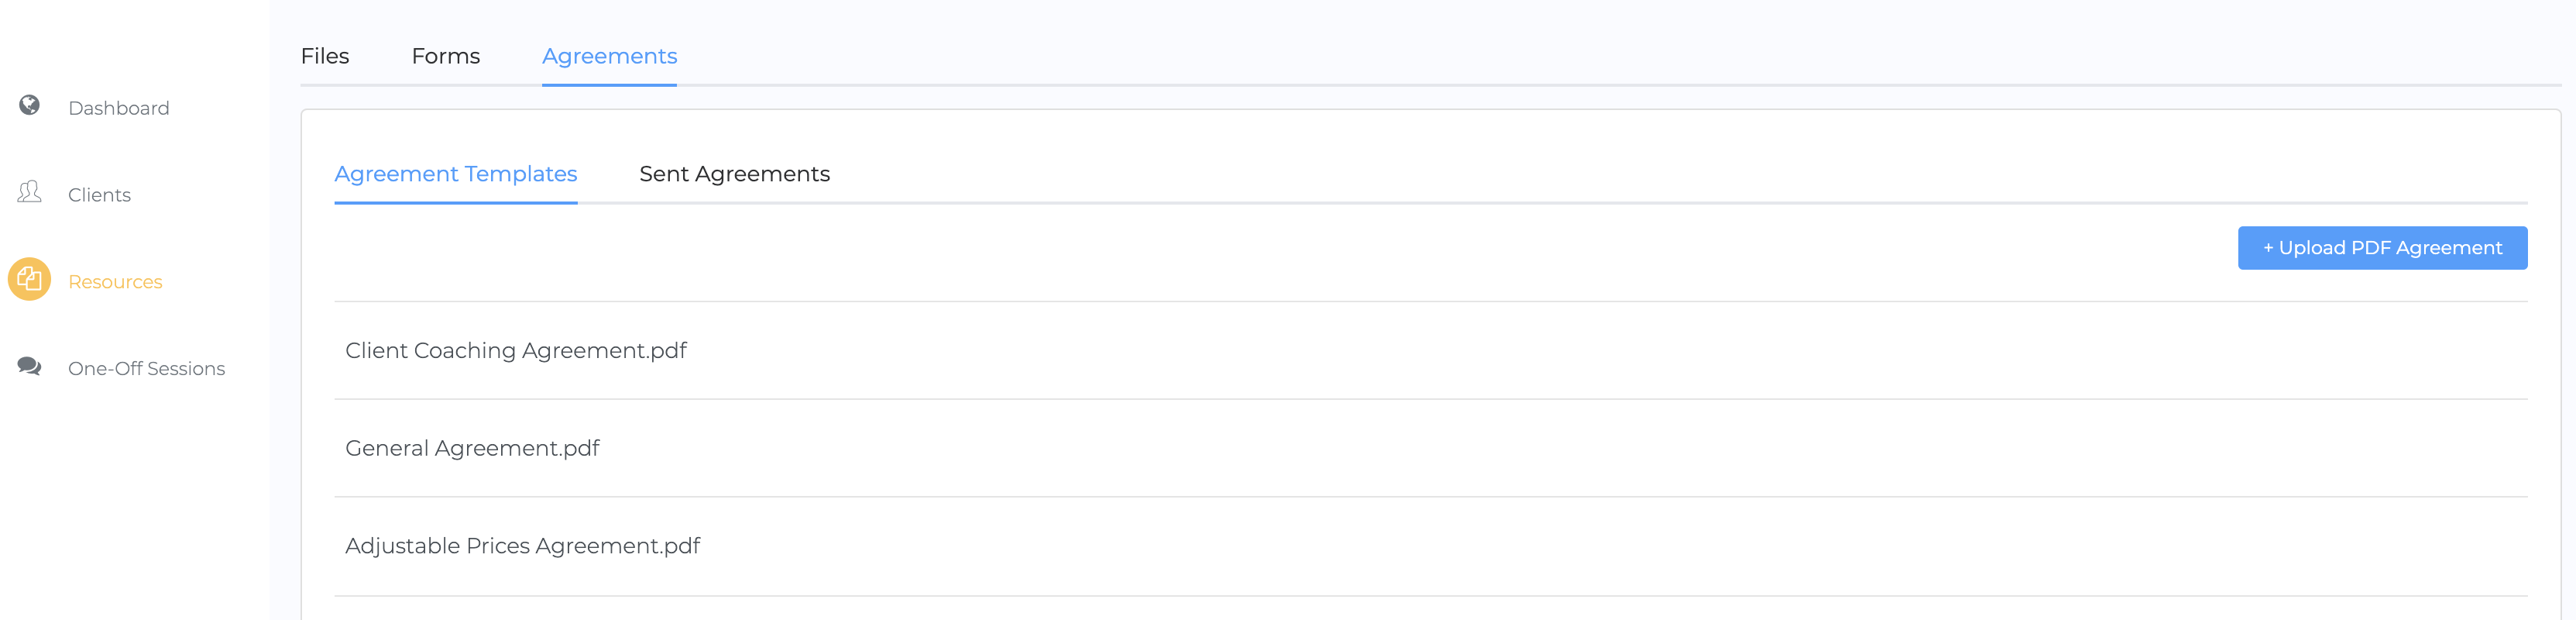Click the Clients people icon
The width and height of the screenshot is (2576, 620).
click(x=29, y=192)
